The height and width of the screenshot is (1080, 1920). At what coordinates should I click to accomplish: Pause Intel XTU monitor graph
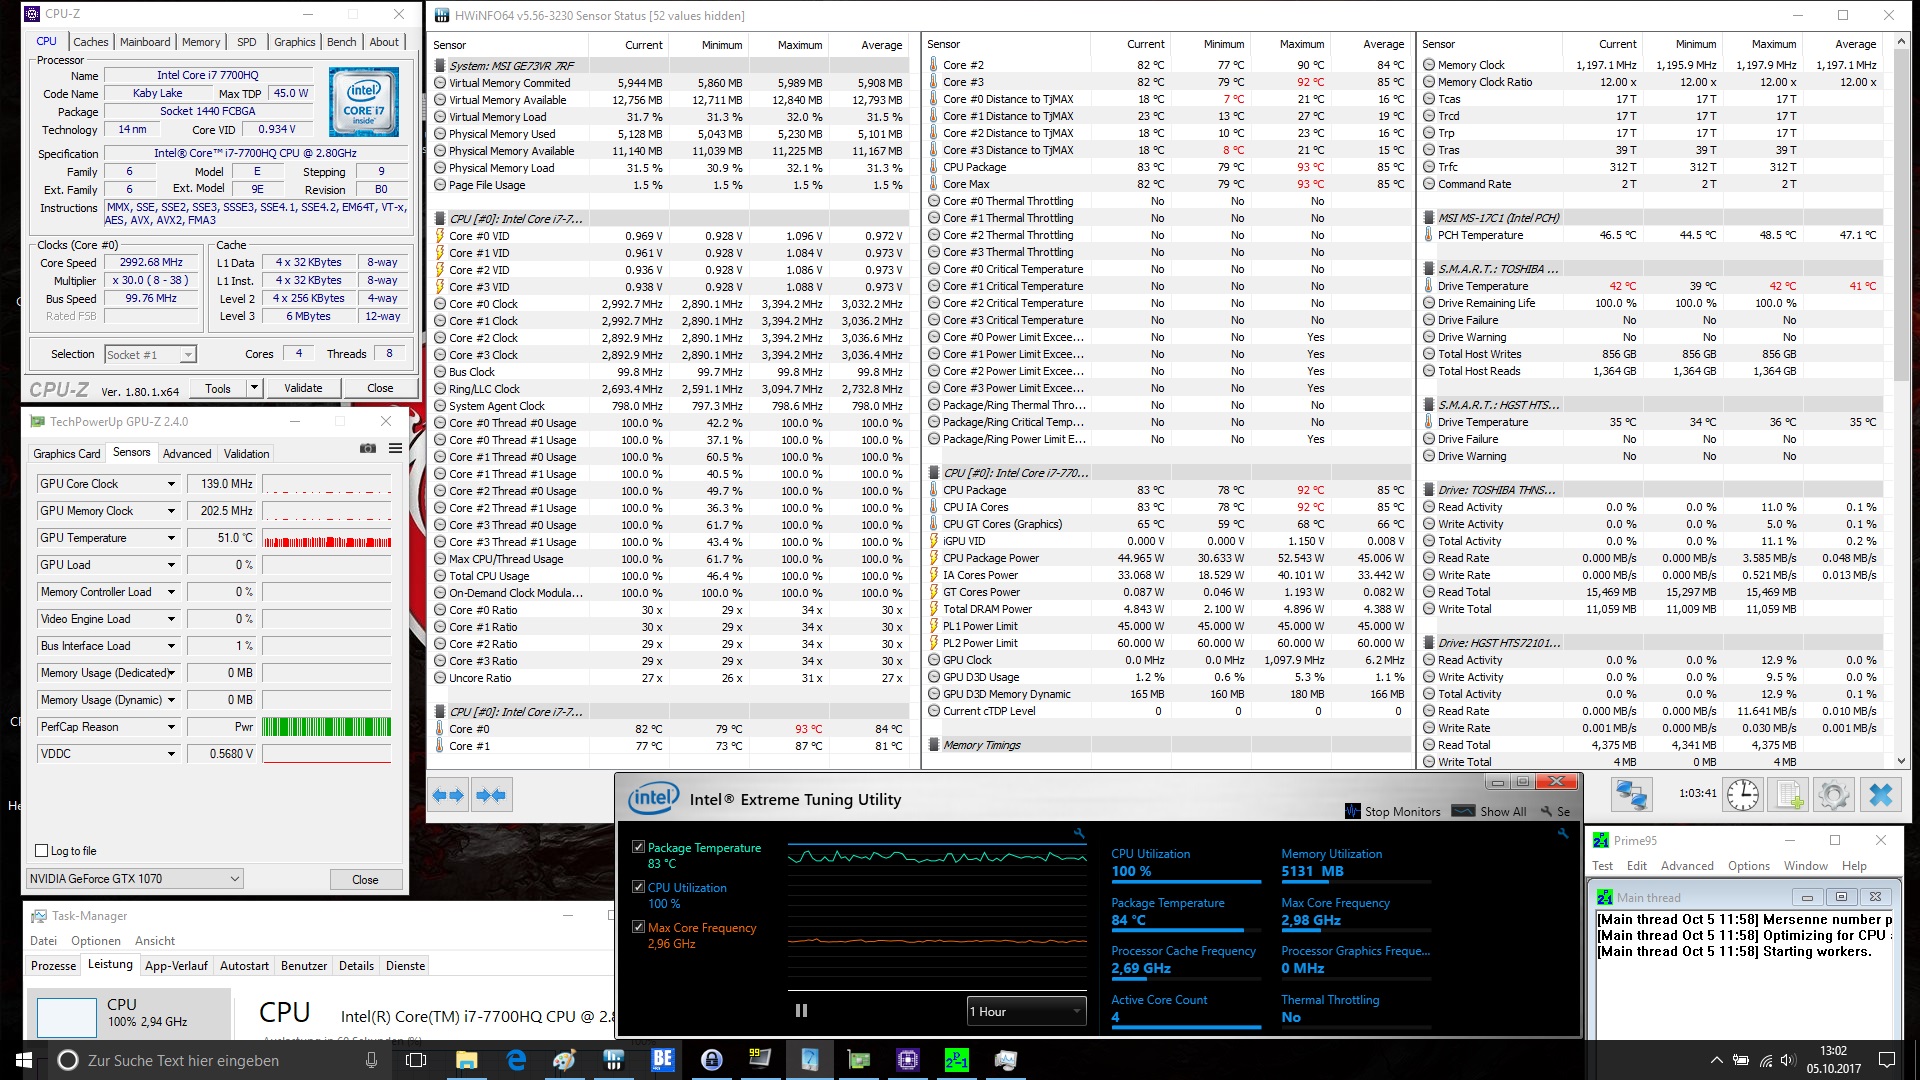tap(801, 1011)
